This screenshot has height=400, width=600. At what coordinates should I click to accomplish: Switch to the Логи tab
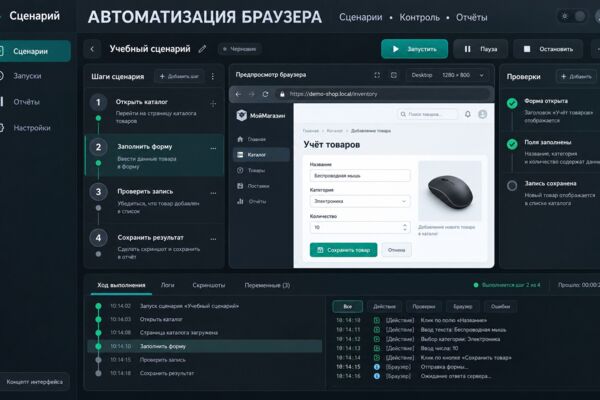pyautogui.click(x=168, y=285)
